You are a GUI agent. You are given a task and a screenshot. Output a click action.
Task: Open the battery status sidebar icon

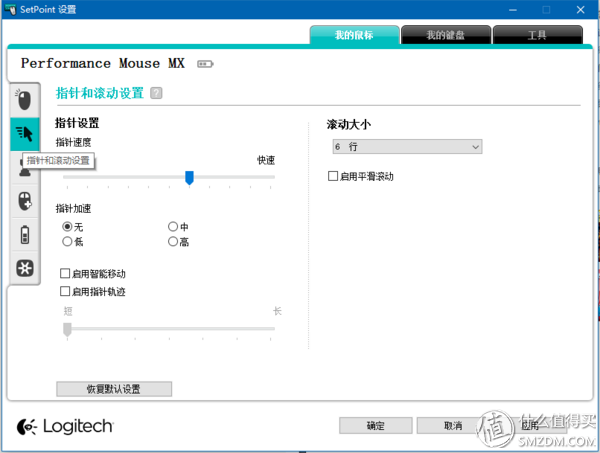24,235
